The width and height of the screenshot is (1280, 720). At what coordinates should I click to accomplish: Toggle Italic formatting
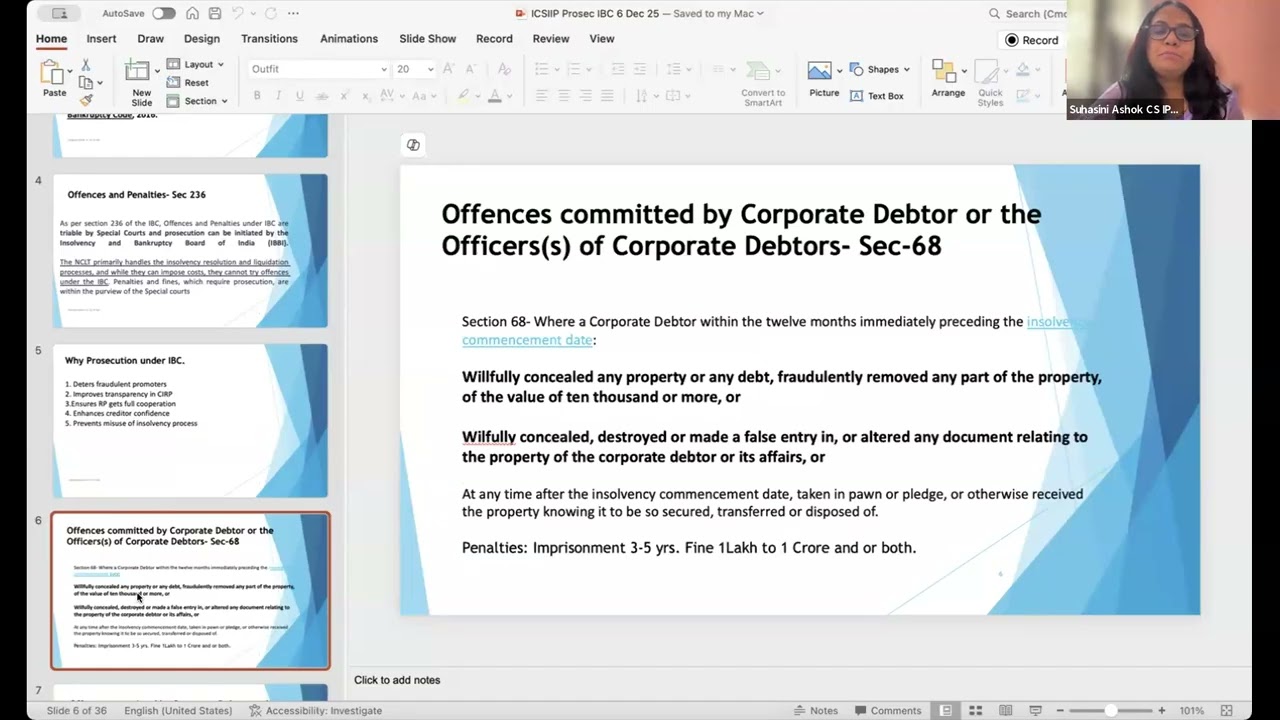277,96
